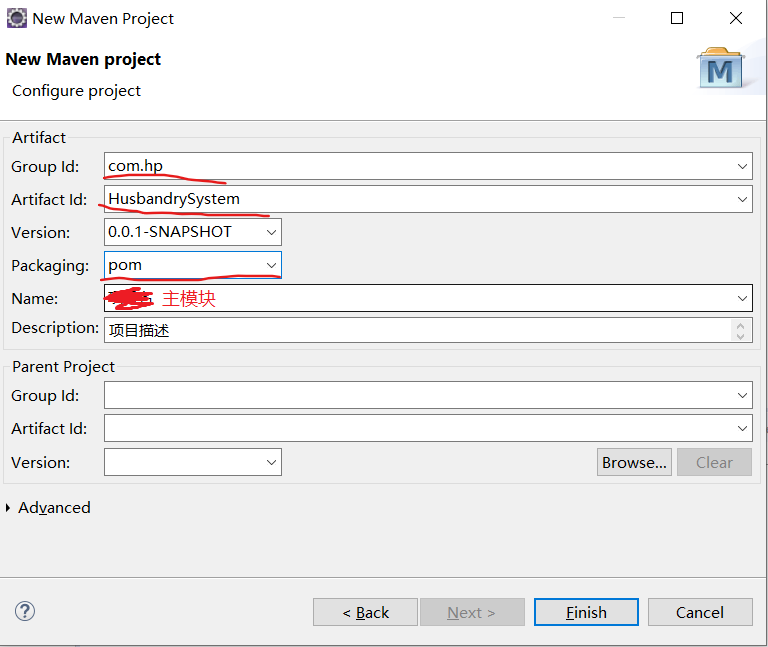768x647 pixels.
Task: Open the Artifact Id dropdown containing HusbandrySystem
Action: (742, 199)
